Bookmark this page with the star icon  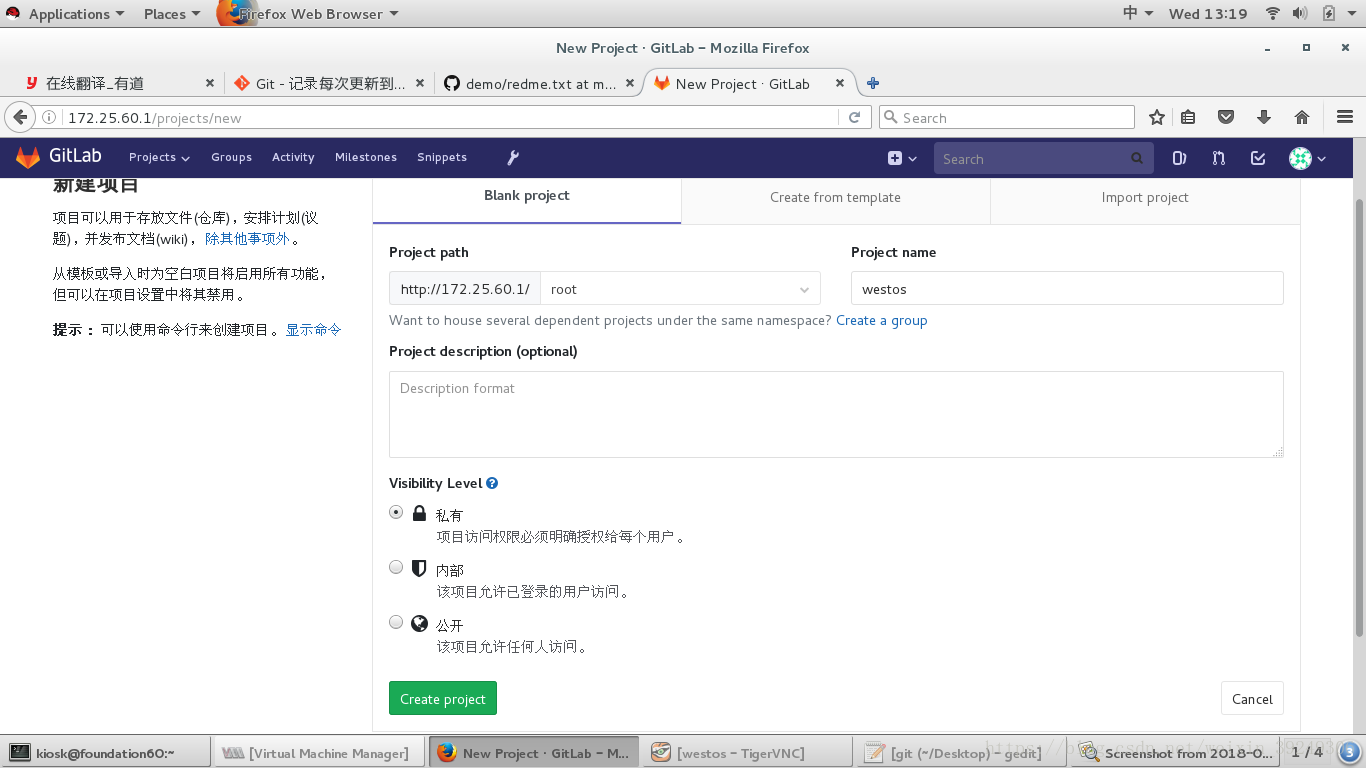point(1157,117)
